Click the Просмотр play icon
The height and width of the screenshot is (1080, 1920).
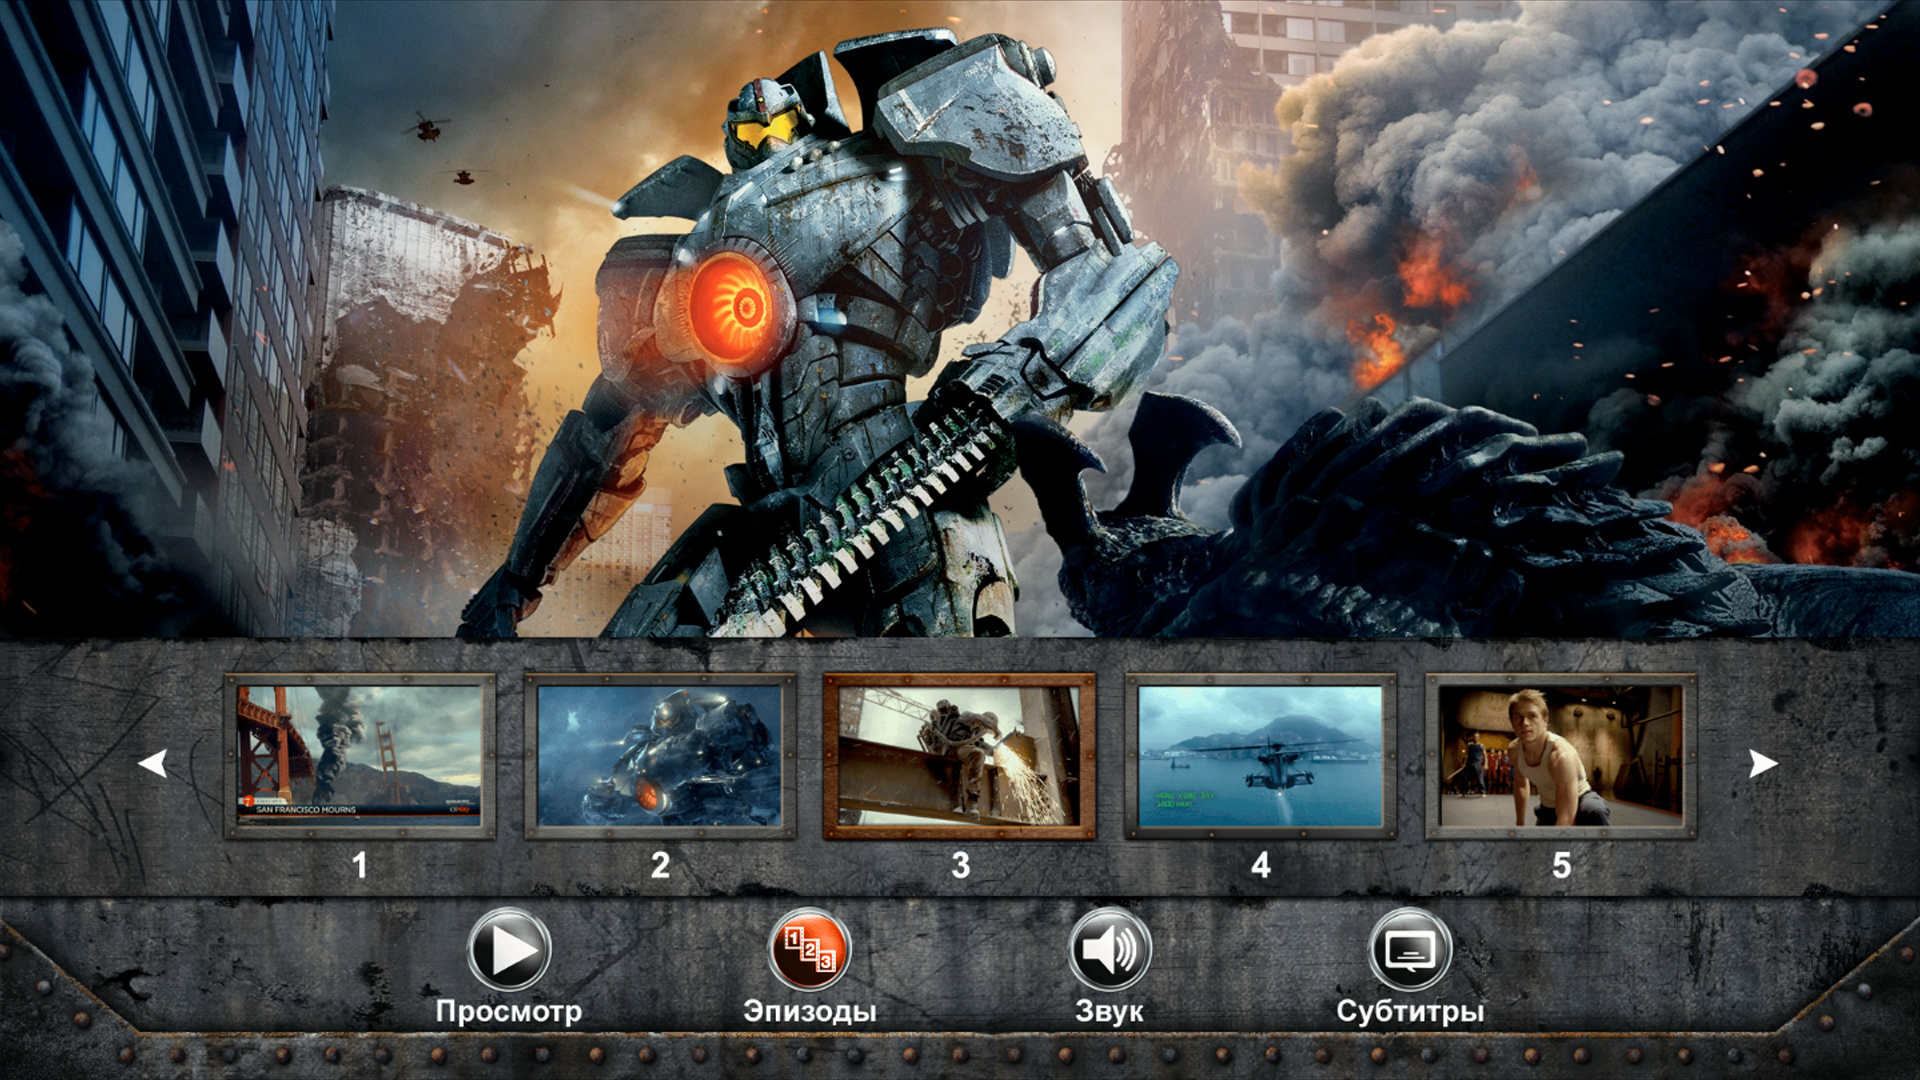pyautogui.click(x=509, y=949)
